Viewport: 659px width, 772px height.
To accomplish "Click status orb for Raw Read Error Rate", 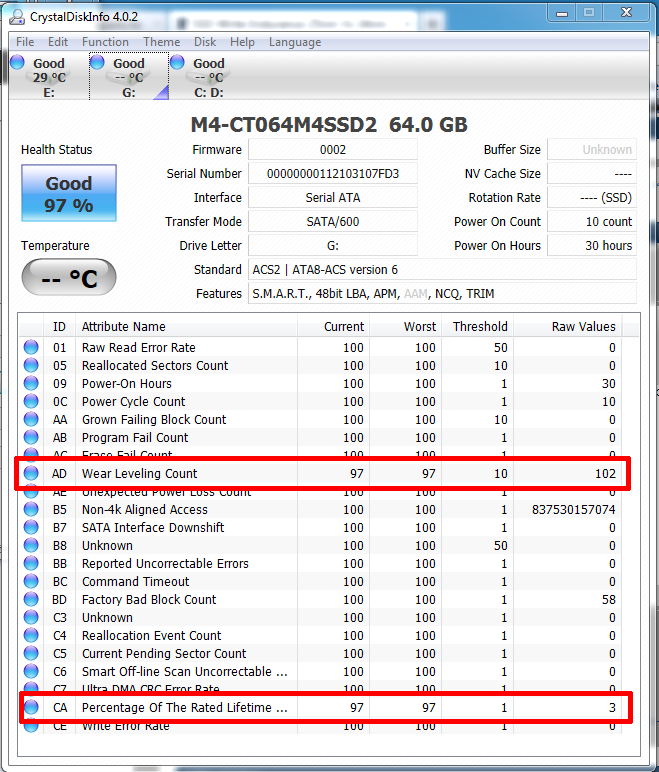I will click(31, 347).
